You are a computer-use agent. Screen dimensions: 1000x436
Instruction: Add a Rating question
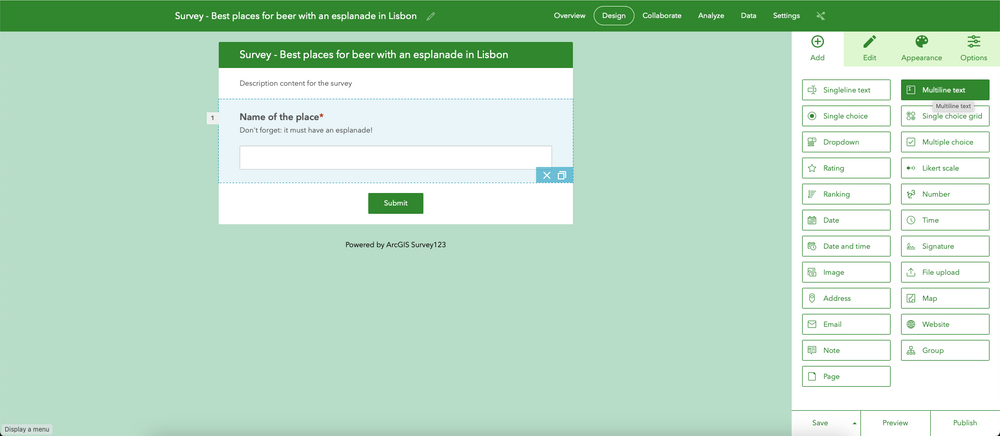tap(845, 168)
